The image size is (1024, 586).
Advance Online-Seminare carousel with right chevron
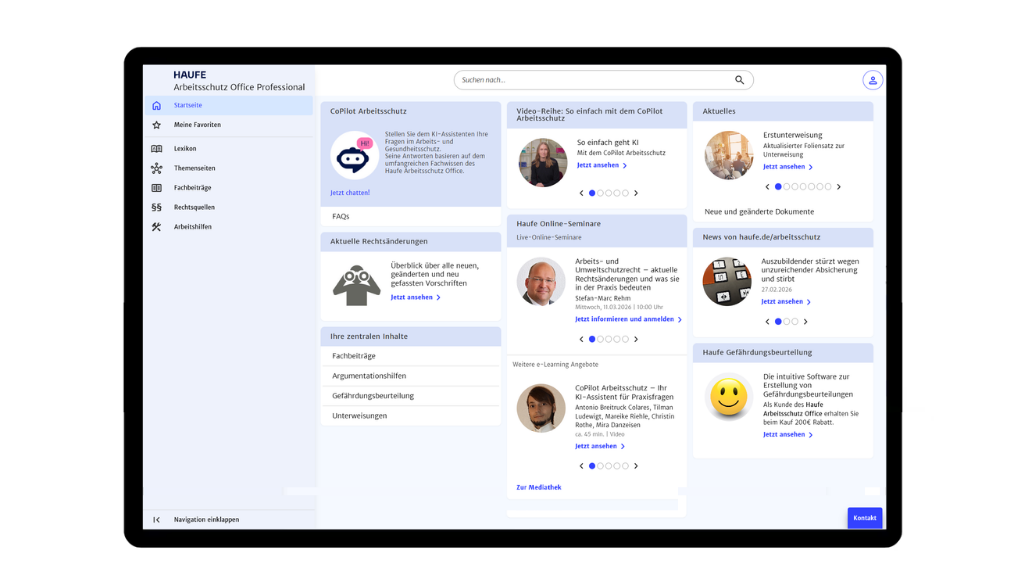click(x=636, y=339)
